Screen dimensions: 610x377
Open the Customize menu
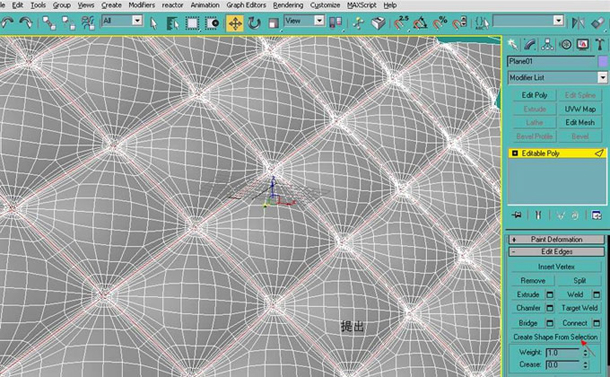coord(325,5)
